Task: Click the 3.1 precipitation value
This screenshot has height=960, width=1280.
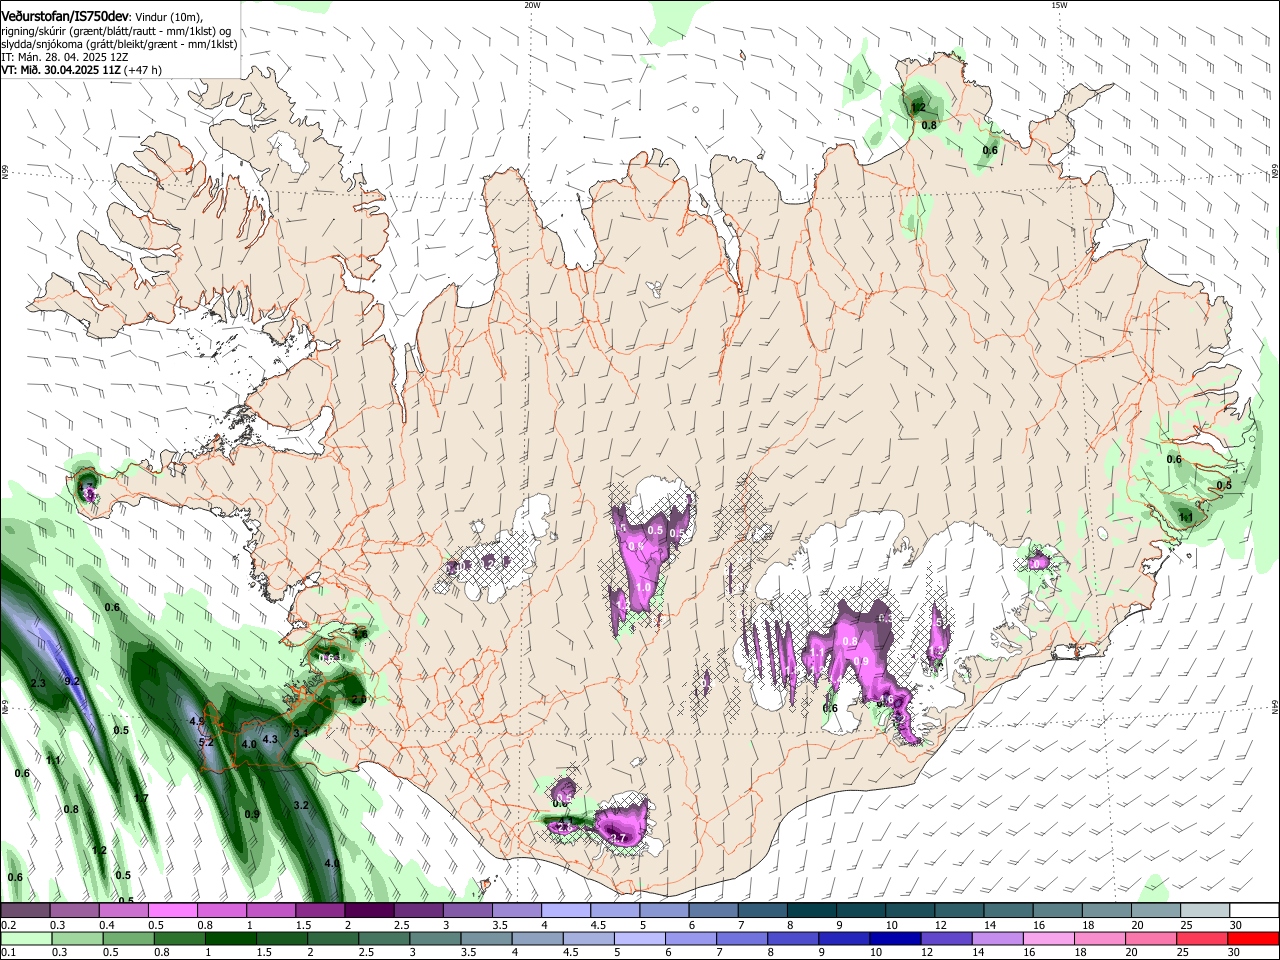Action: click(x=300, y=733)
